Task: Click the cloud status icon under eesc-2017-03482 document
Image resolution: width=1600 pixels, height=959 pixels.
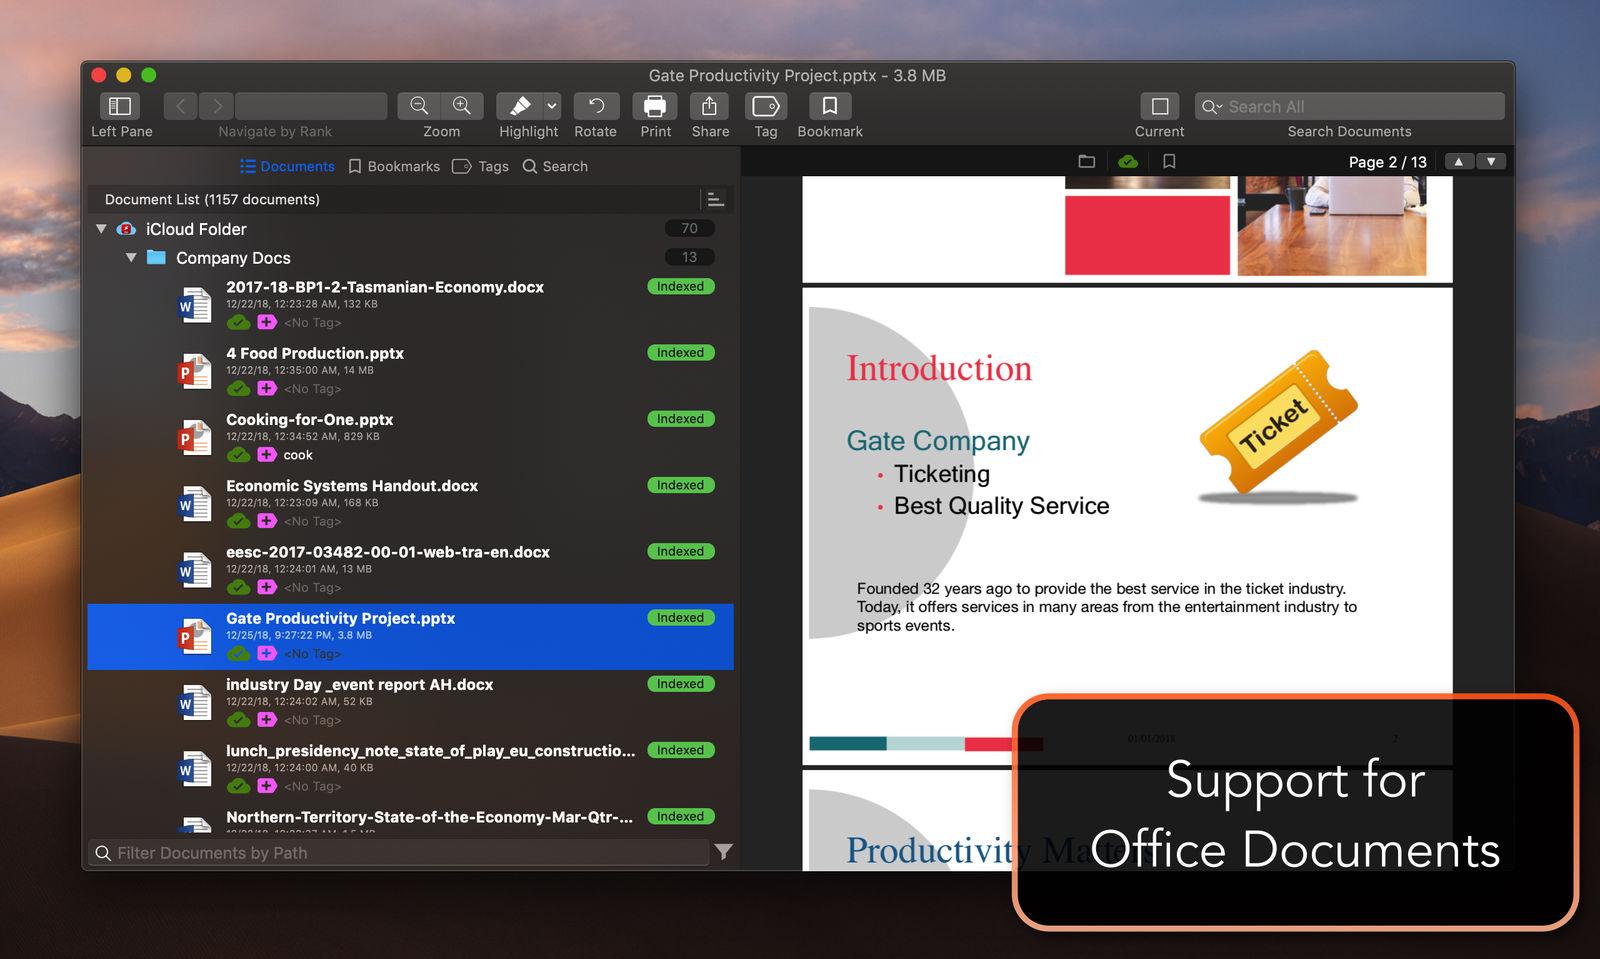Action: click(x=238, y=588)
